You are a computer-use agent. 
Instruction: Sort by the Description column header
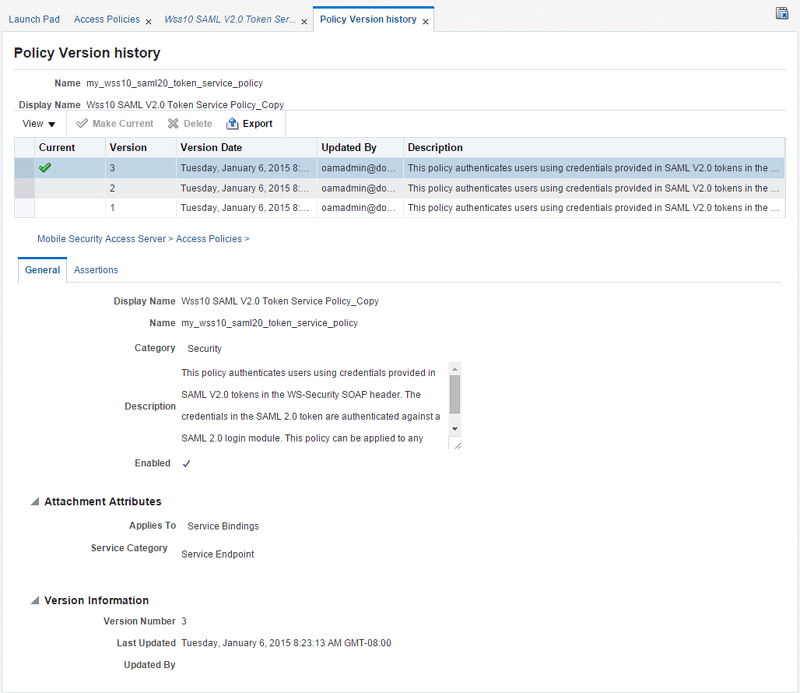(x=594, y=147)
